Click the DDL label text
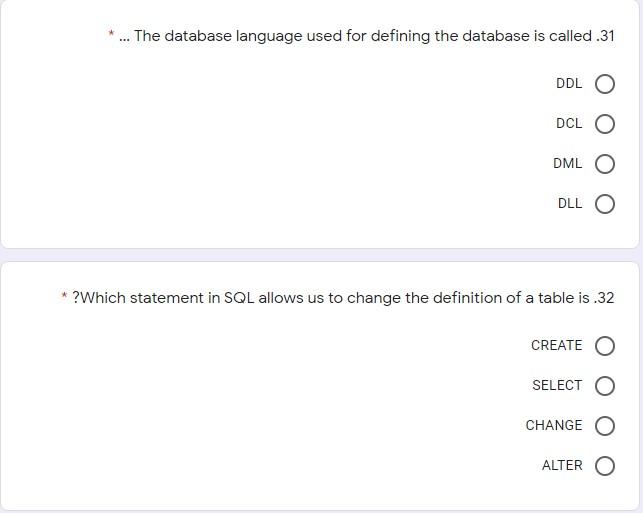643x513 pixels. 569,84
